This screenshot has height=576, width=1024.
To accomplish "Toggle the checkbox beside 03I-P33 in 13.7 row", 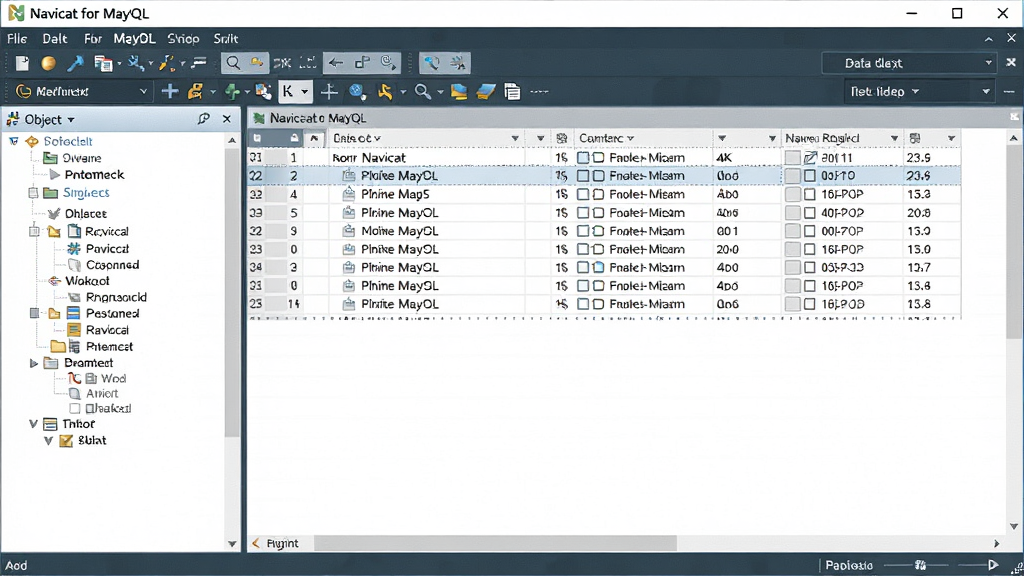I will pos(810,268).
